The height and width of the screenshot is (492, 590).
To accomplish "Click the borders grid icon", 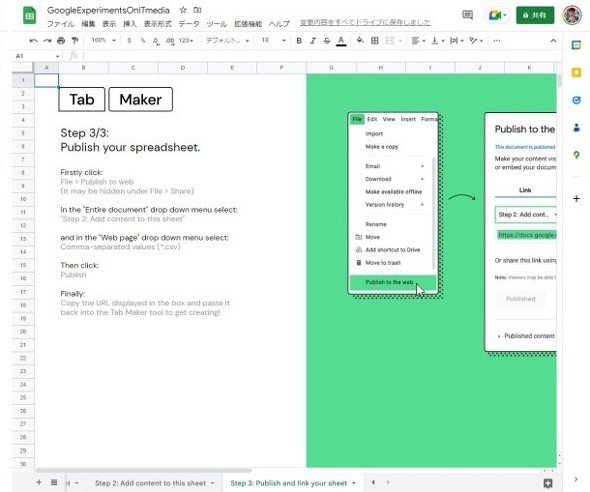I will pyautogui.click(x=375, y=40).
